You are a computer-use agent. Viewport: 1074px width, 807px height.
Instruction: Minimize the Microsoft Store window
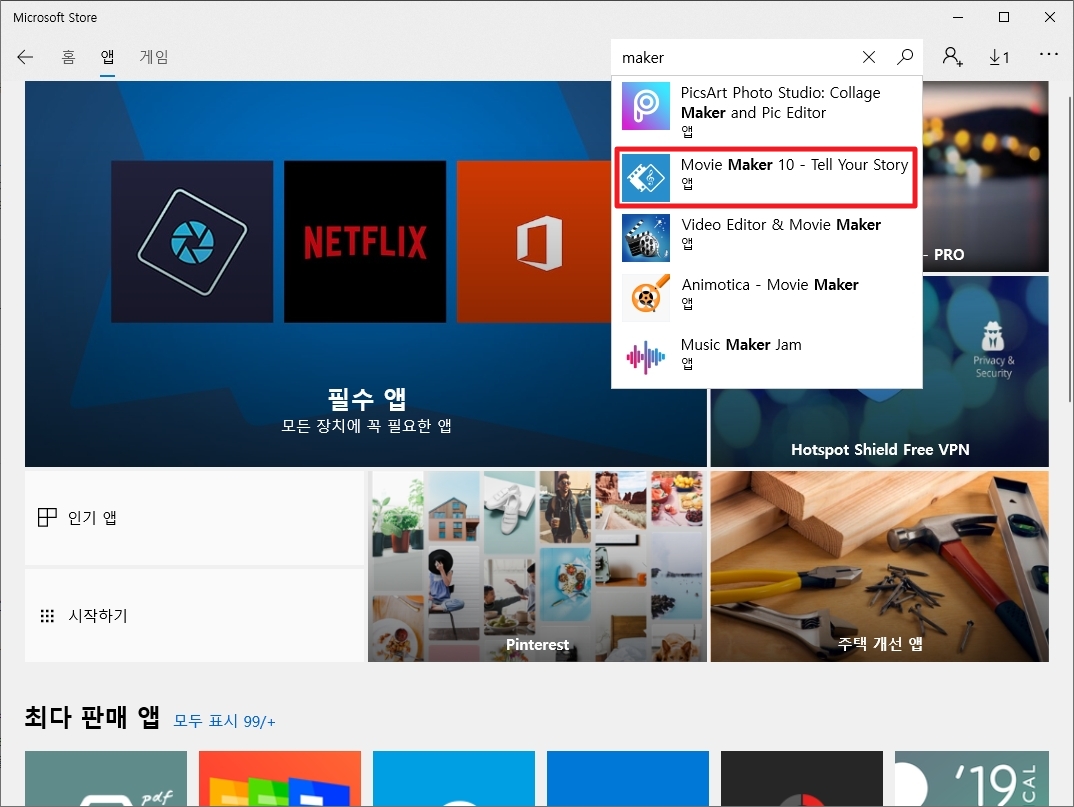point(958,17)
